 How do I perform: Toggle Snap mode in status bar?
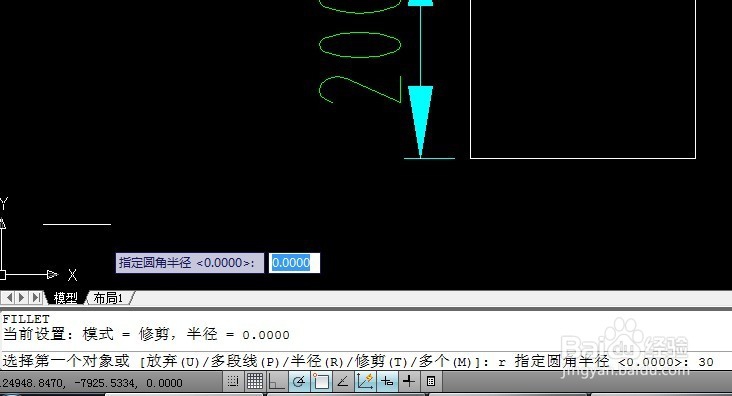(233, 382)
